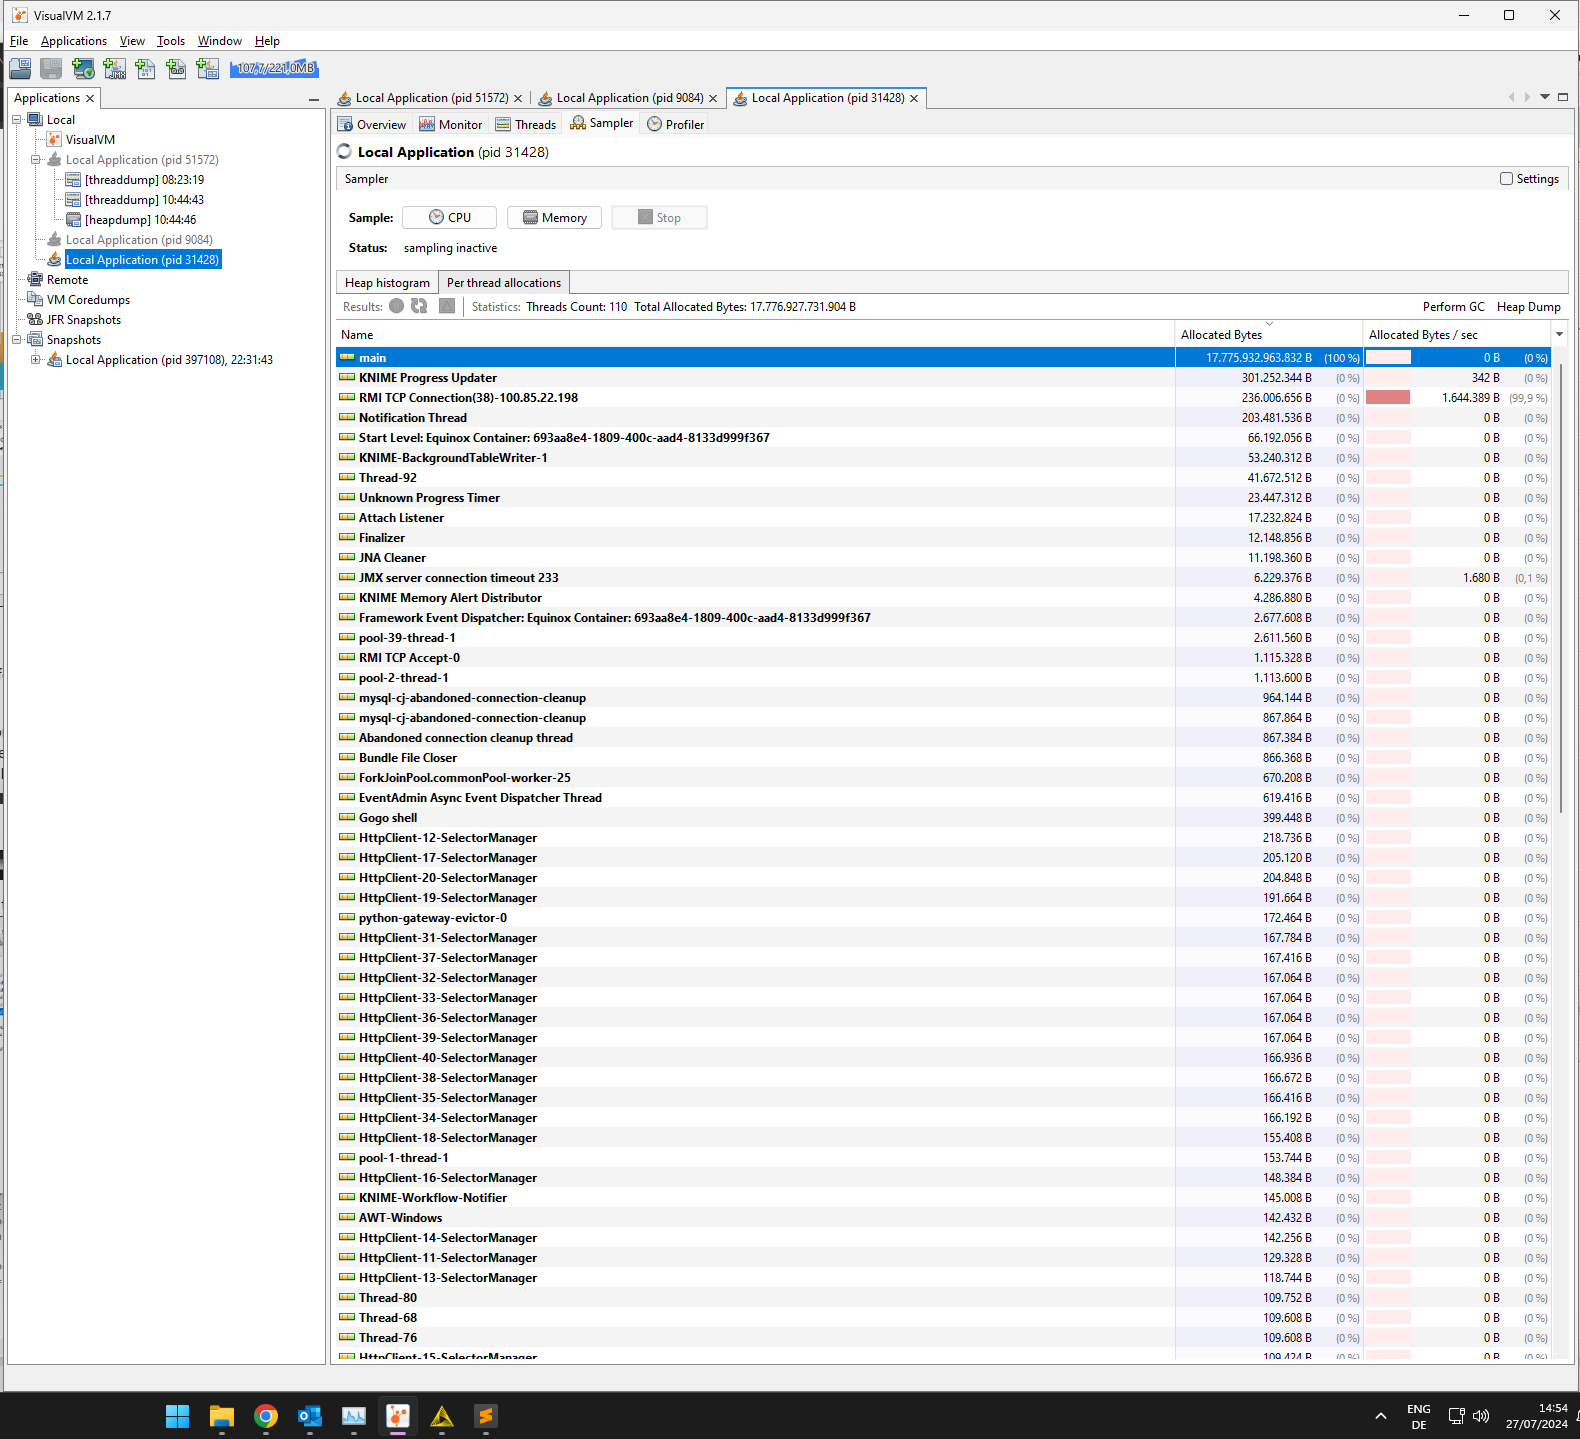Click the Add Remote Host toolbar icon
This screenshot has width=1580, height=1439.
[83, 68]
